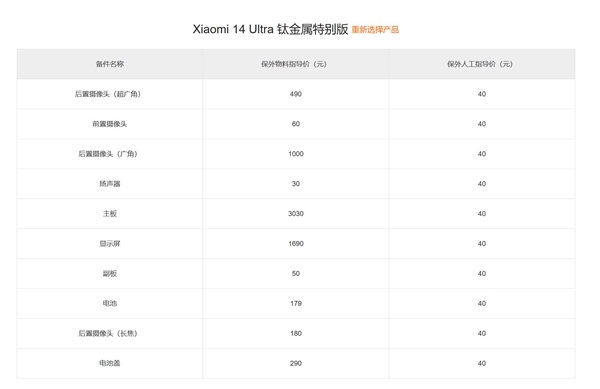Click labor price 40 in 显示屏 row
600x389 pixels.
[x=482, y=244]
